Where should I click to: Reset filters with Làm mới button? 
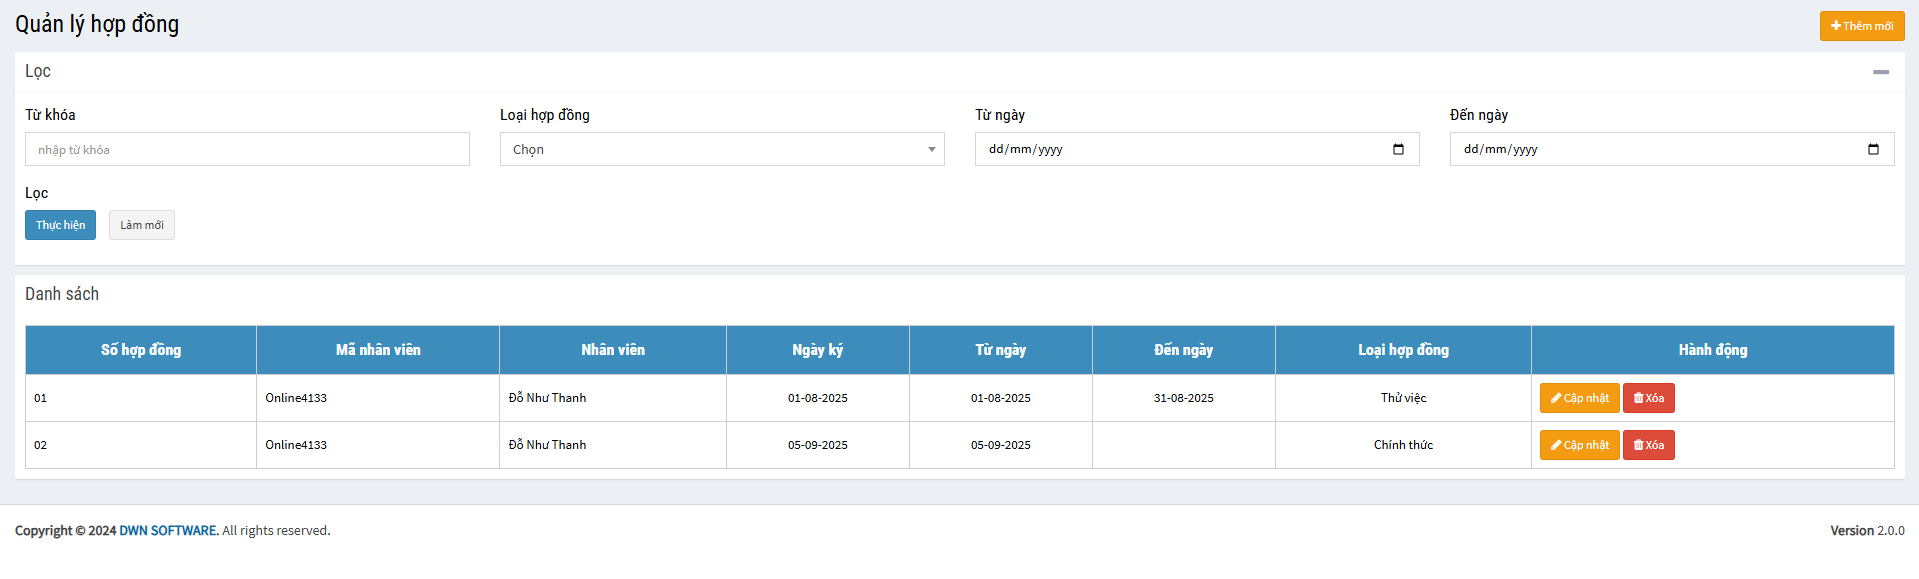pyautogui.click(x=142, y=226)
